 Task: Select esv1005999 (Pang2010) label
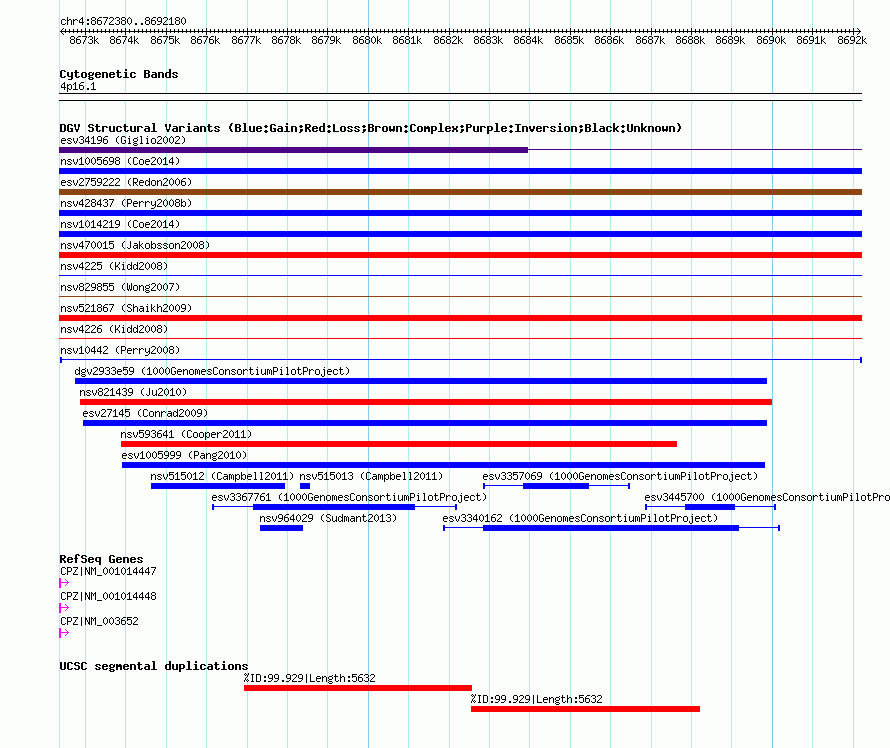click(184, 455)
